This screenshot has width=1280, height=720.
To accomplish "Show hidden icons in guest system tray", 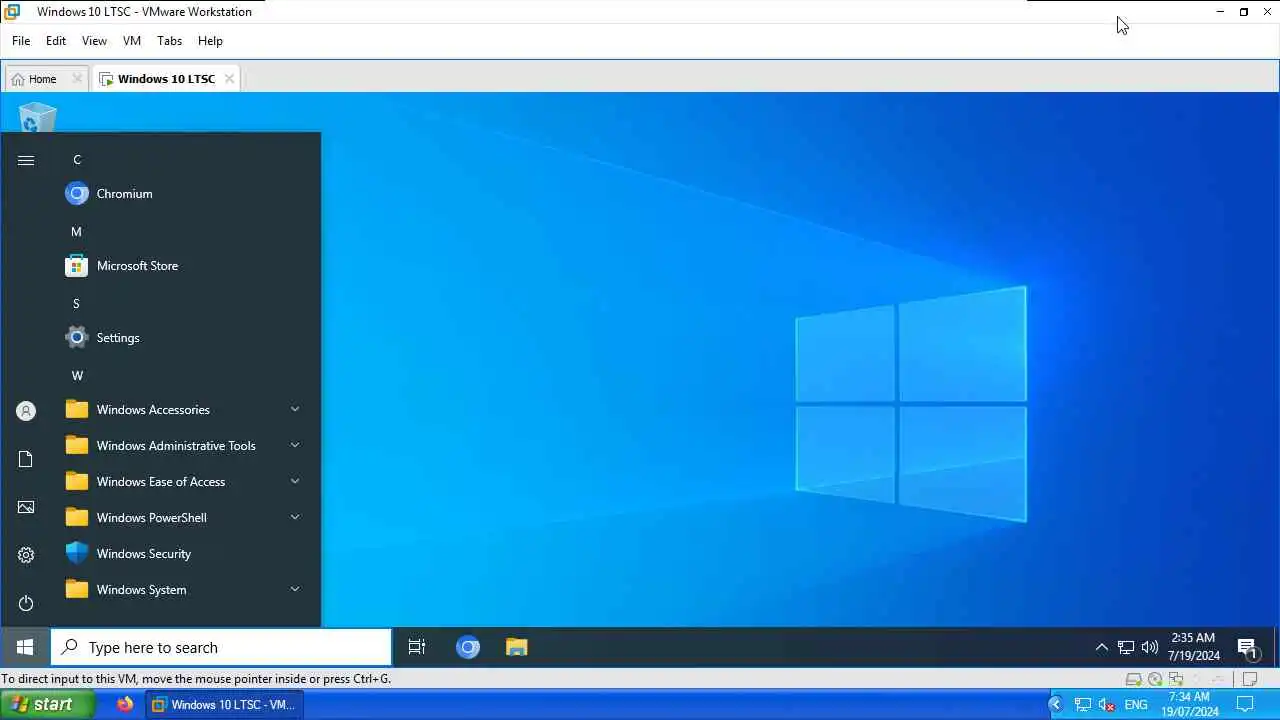I will [x=1101, y=647].
